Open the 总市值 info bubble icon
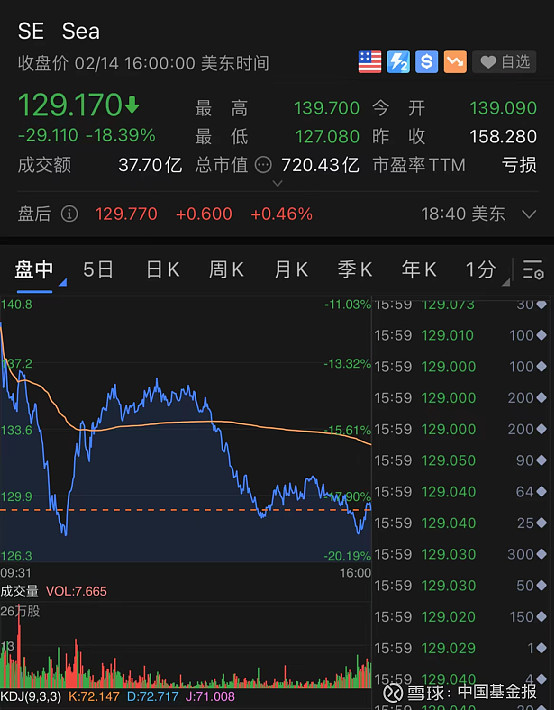This screenshot has width=554, height=710. pos(263,165)
